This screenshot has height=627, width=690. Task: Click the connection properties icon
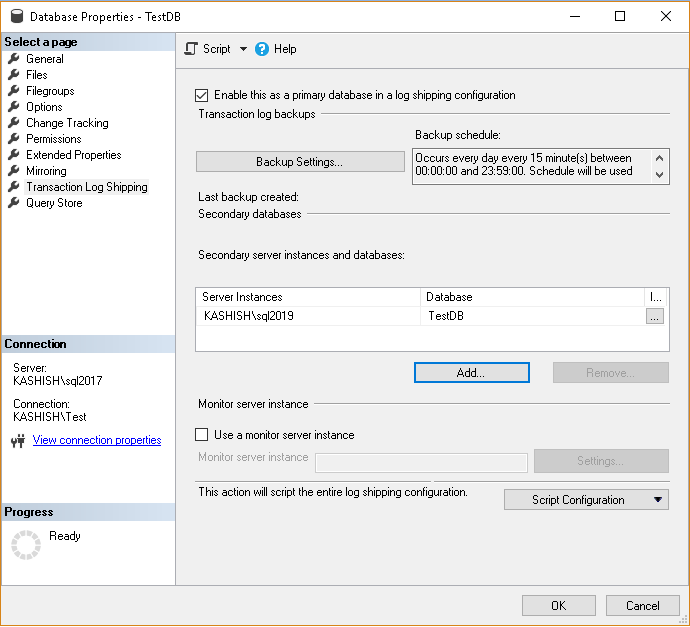coord(17,440)
